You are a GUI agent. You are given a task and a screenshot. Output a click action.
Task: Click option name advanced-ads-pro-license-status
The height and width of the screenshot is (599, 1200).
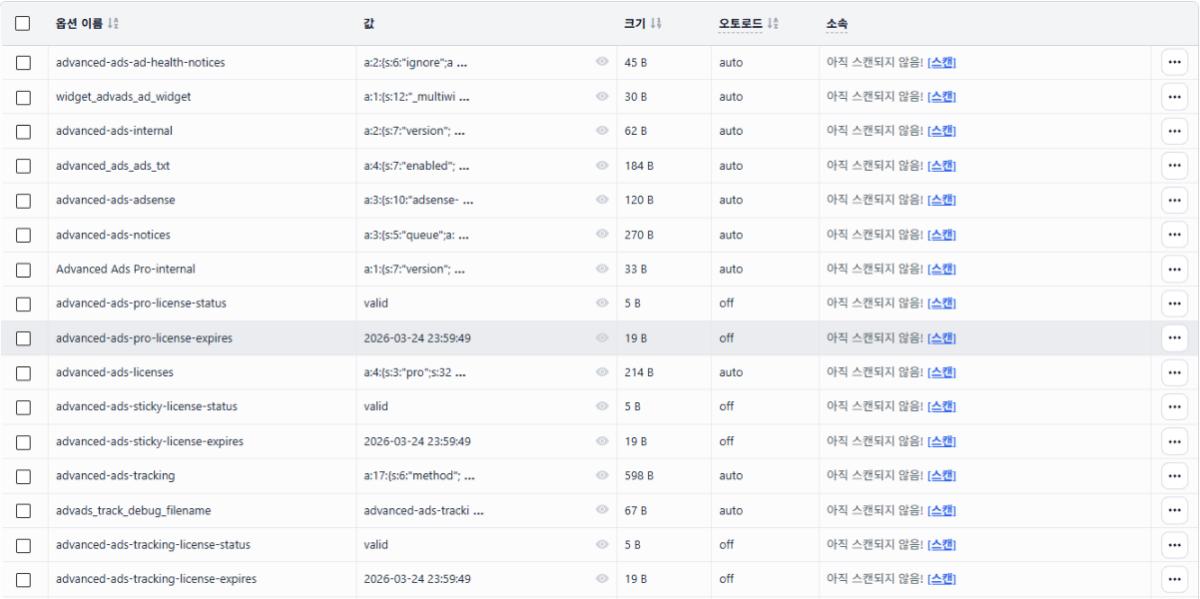tap(142, 303)
